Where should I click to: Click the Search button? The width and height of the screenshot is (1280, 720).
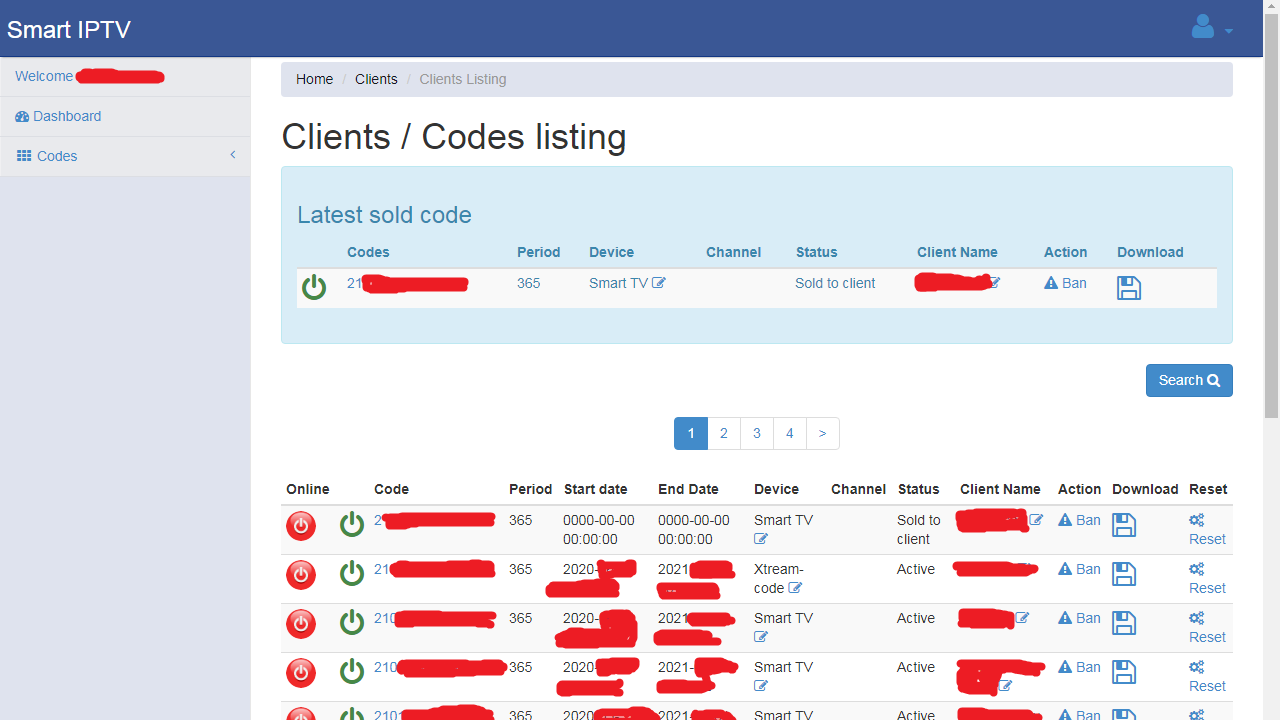point(1189,380)
